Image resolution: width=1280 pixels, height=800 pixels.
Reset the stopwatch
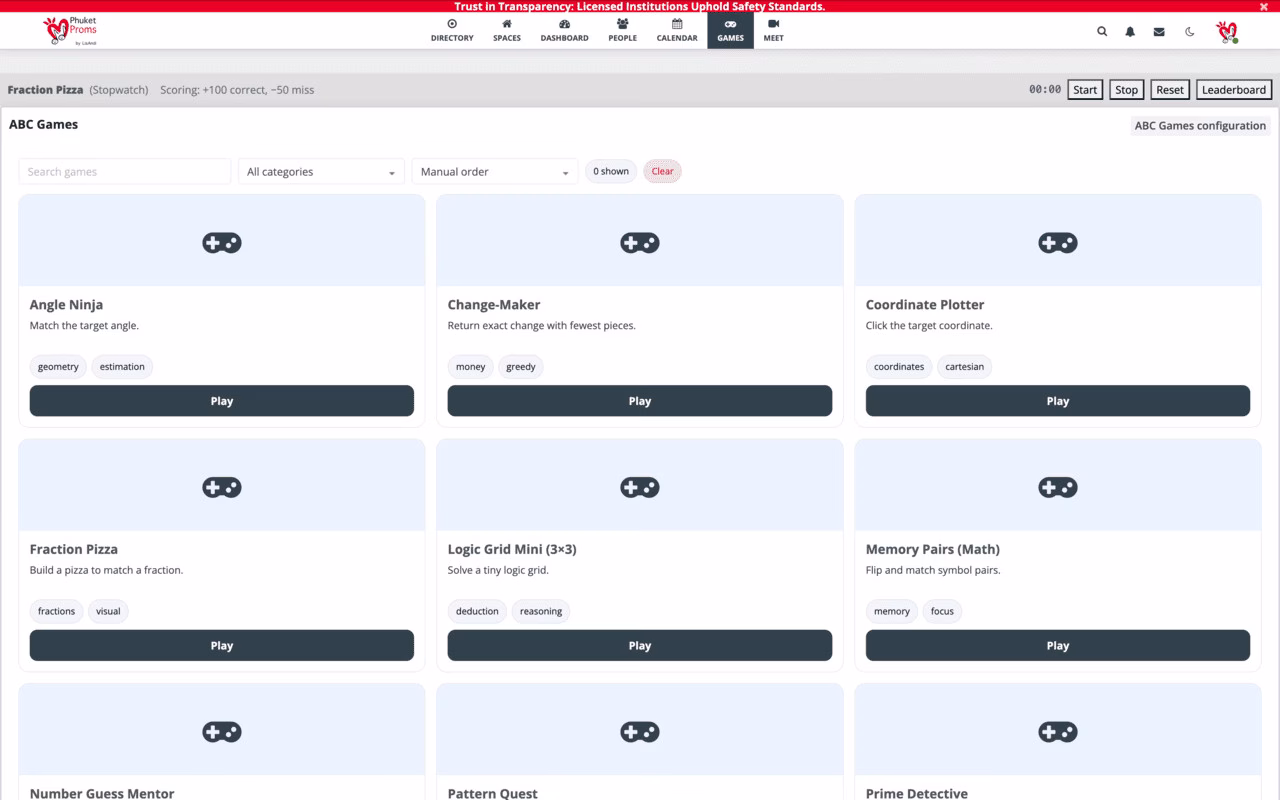[1170, 90]
